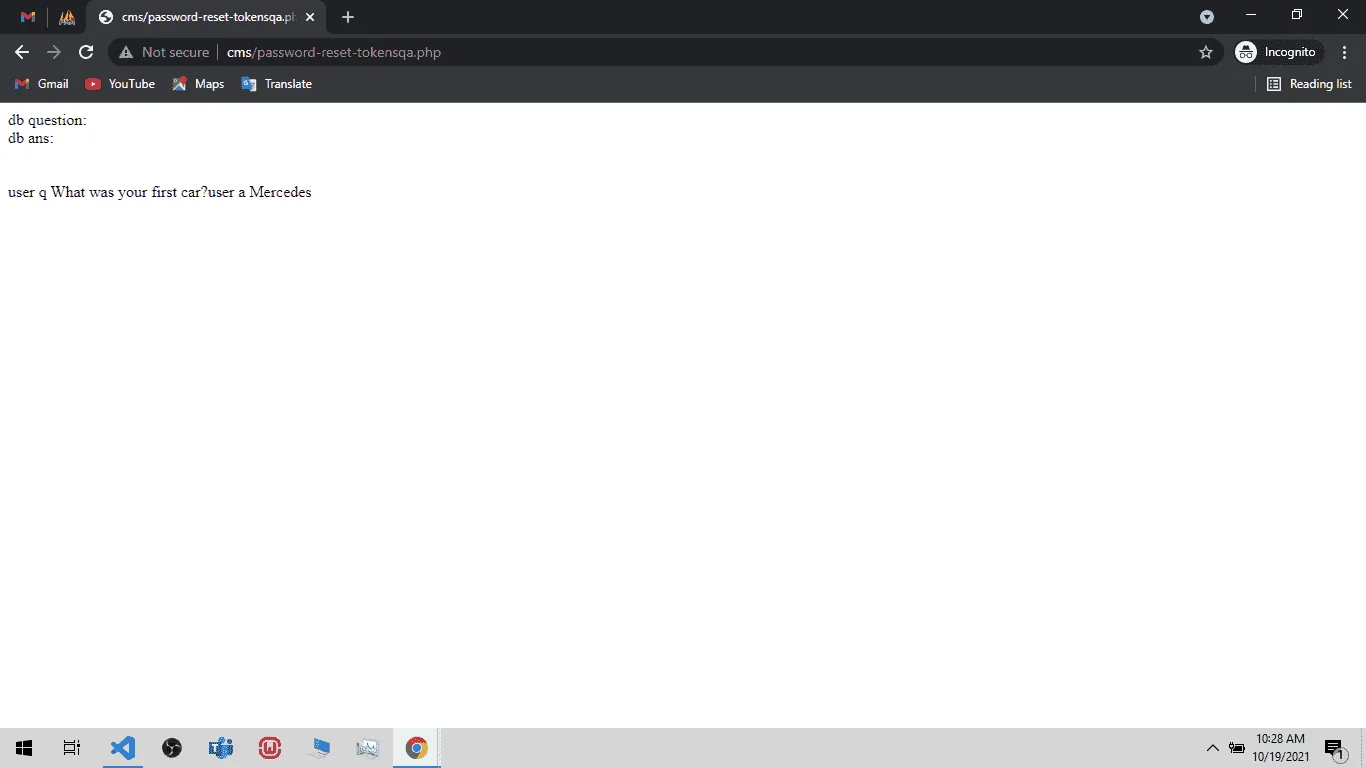Open Microsoft Teams from the taskbar
Image resolution: width=1366 pixels, height=768 pixels.
tap(221, 748)
